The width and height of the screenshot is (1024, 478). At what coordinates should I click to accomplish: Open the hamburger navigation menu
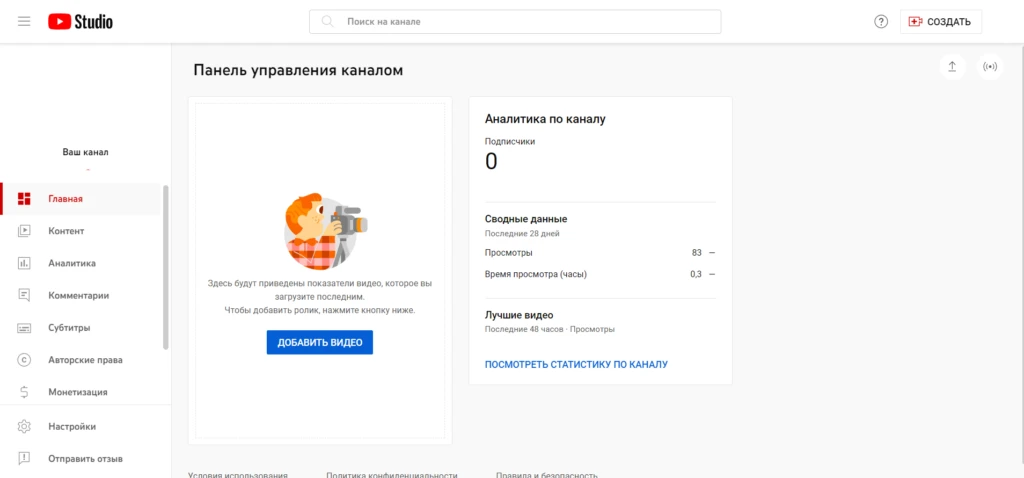tap(24, 22)
